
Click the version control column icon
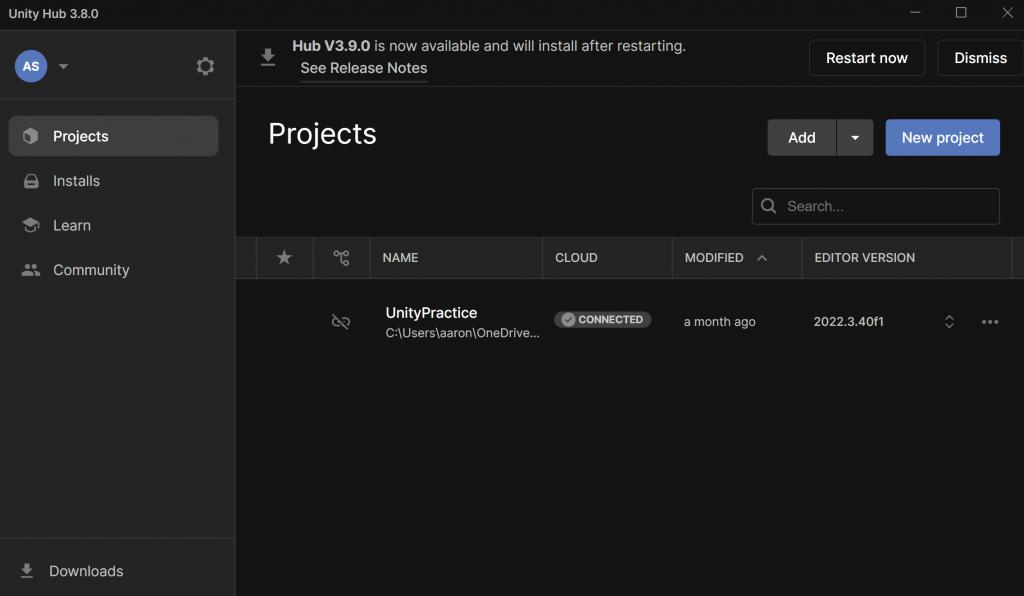[x=341, y=257]
